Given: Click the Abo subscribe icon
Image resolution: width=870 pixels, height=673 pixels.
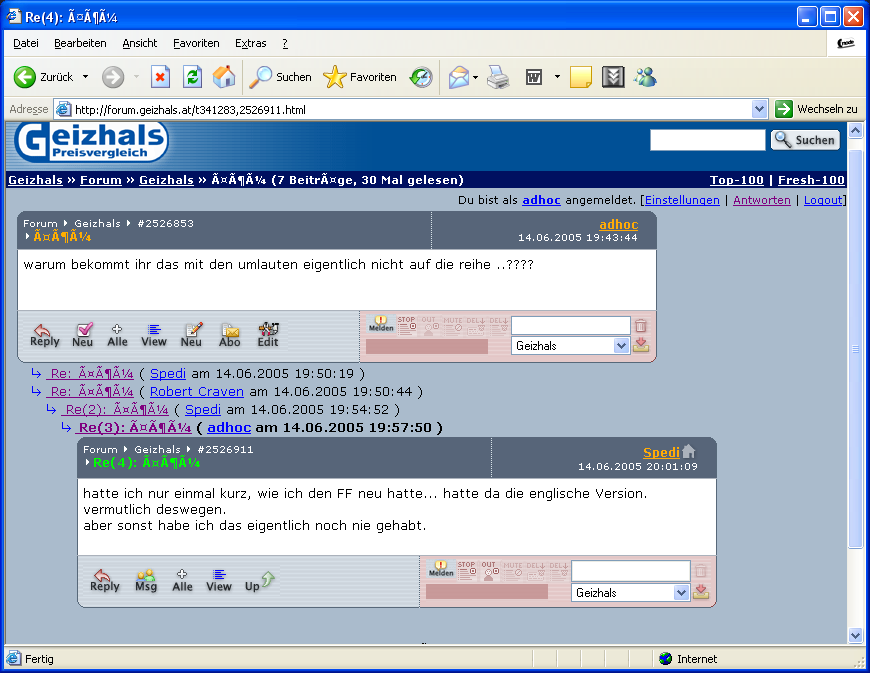Looking at the screenshot, I should pos(229,335).
